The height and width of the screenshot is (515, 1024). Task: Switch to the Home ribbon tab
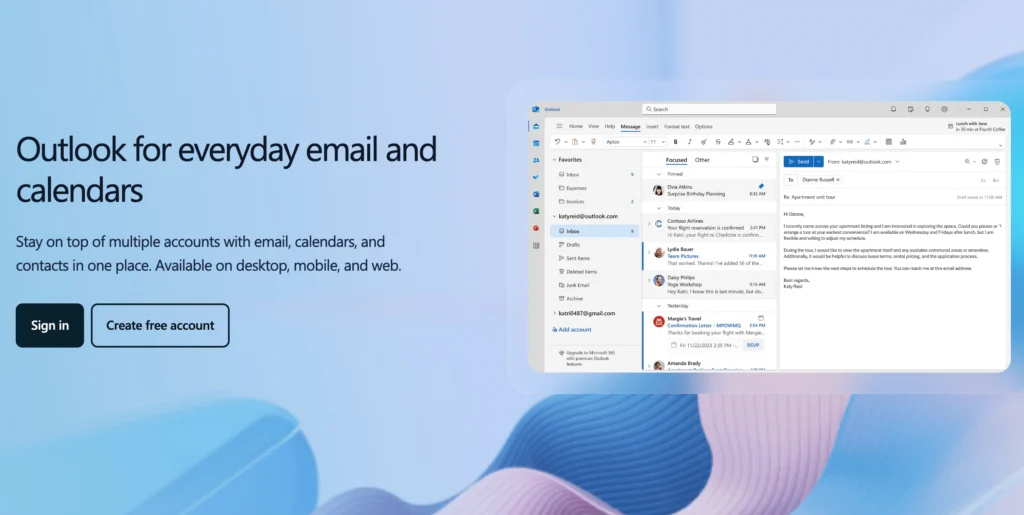tap(576, 126)
